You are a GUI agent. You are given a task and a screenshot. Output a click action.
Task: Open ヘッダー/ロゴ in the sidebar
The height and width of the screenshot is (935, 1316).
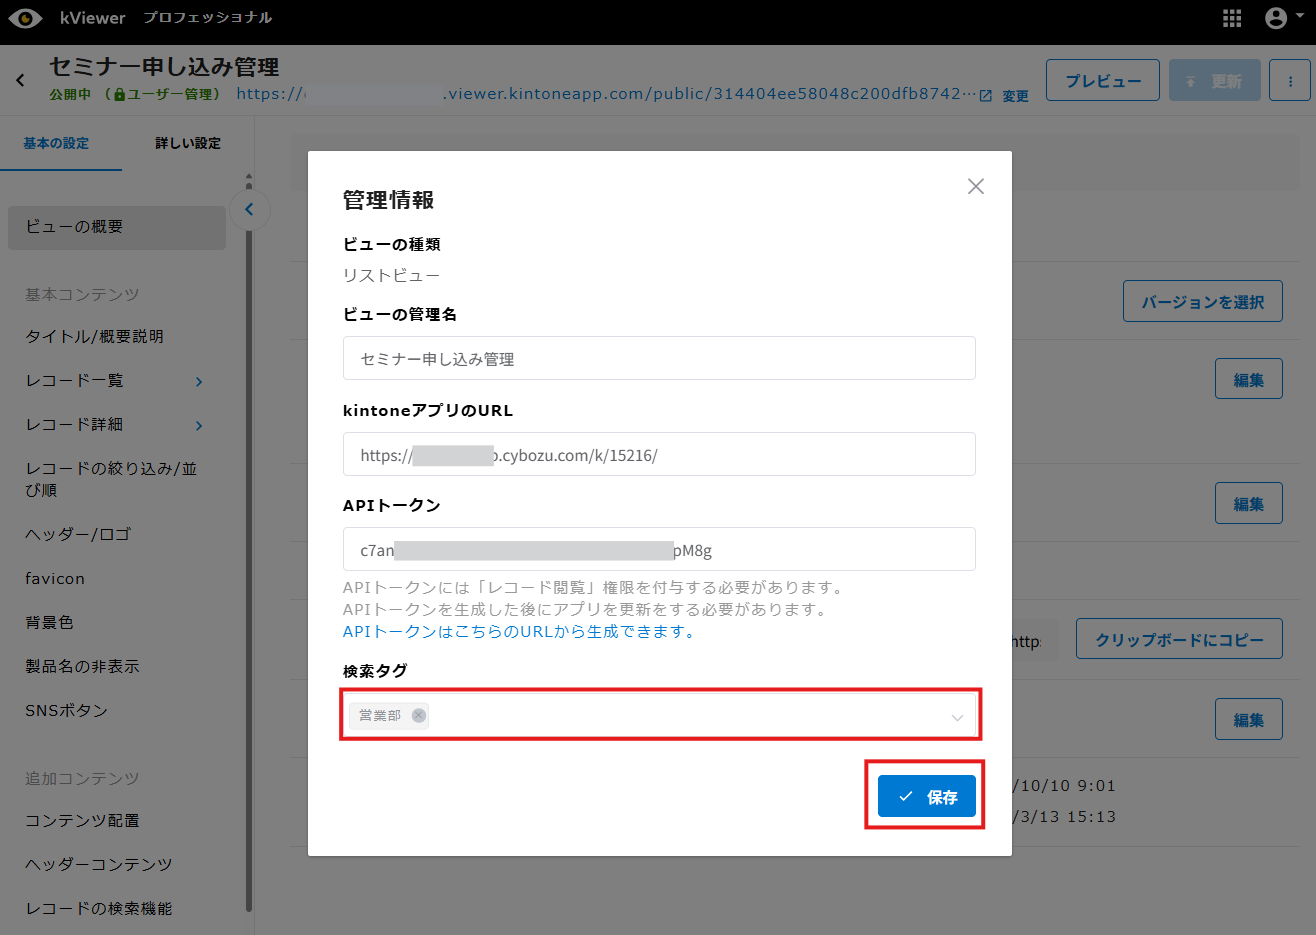pos(78,535)
